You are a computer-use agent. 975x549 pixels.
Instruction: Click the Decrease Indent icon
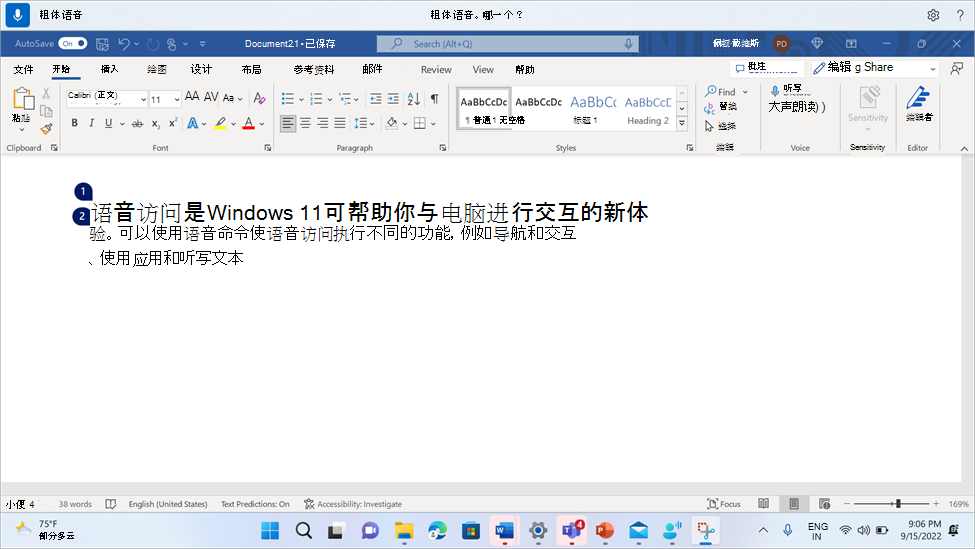point(376,98)
